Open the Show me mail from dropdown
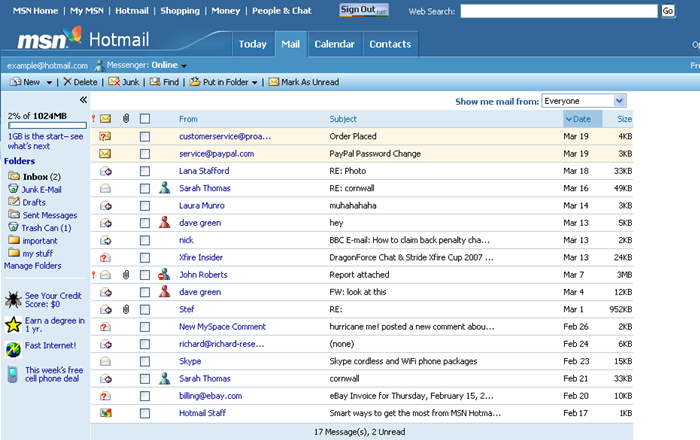This screenshot has width=700, height=440. (x=584, y=101)
